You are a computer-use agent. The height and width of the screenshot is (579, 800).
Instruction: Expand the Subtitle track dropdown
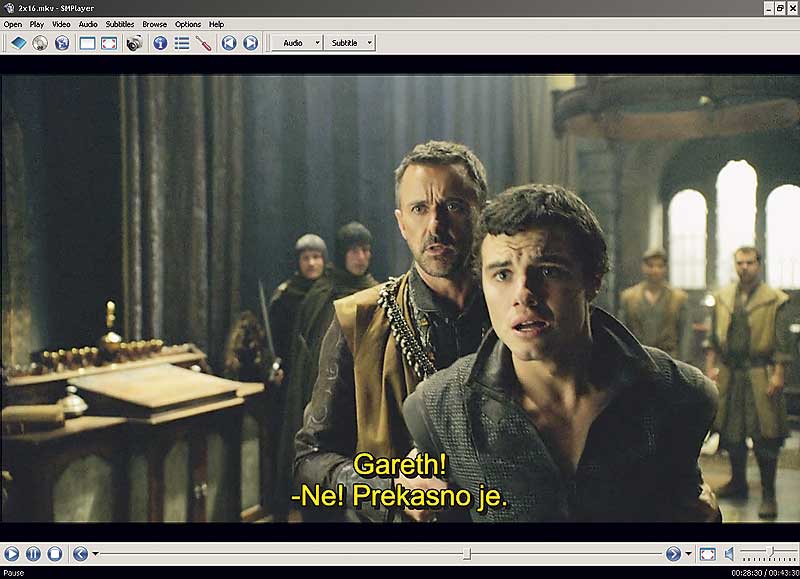(349, 43)
